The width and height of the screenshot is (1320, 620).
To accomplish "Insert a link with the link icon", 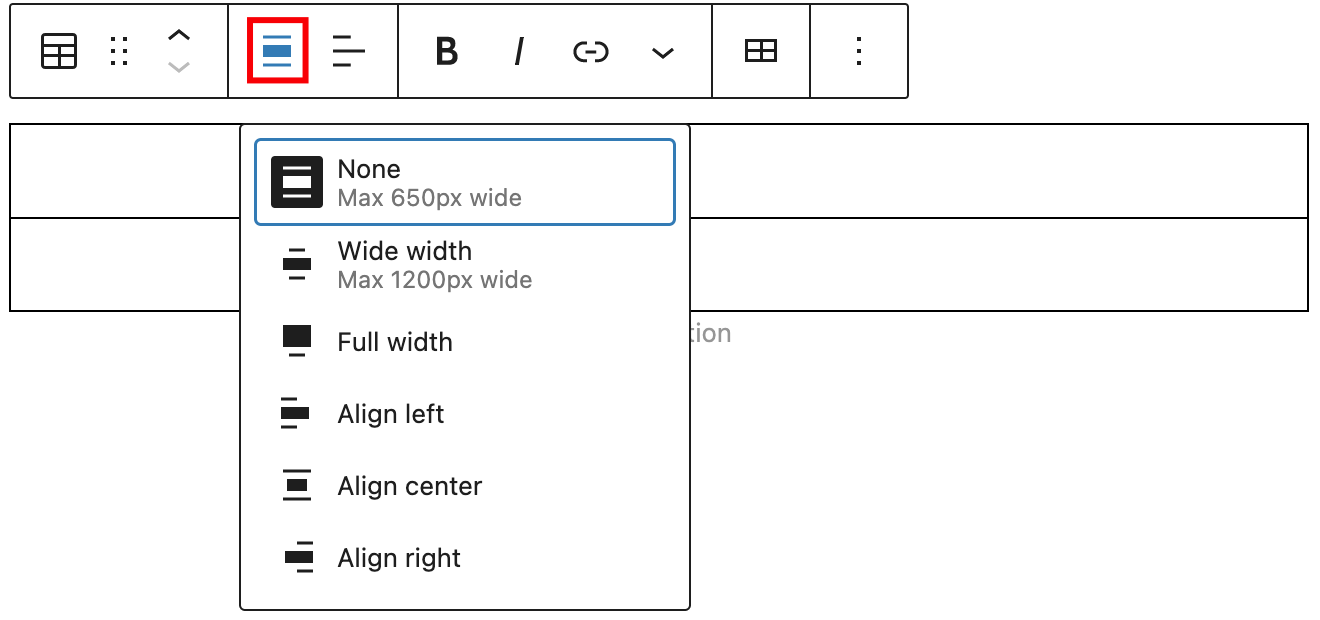I will 590,51.
